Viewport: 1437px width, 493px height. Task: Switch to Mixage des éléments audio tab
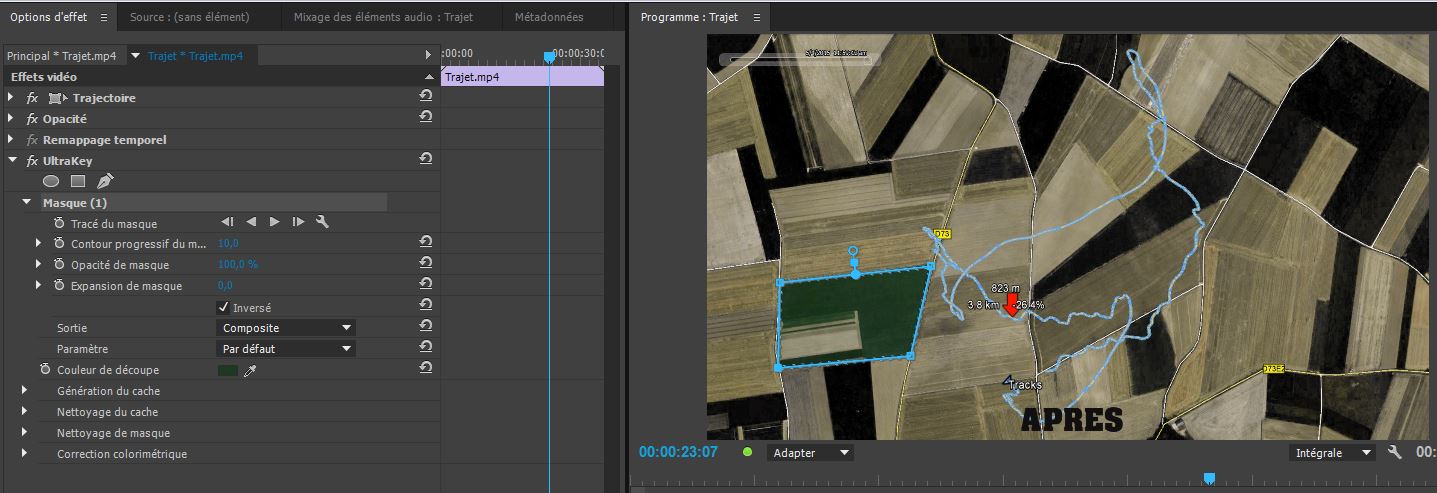[383, 17]
